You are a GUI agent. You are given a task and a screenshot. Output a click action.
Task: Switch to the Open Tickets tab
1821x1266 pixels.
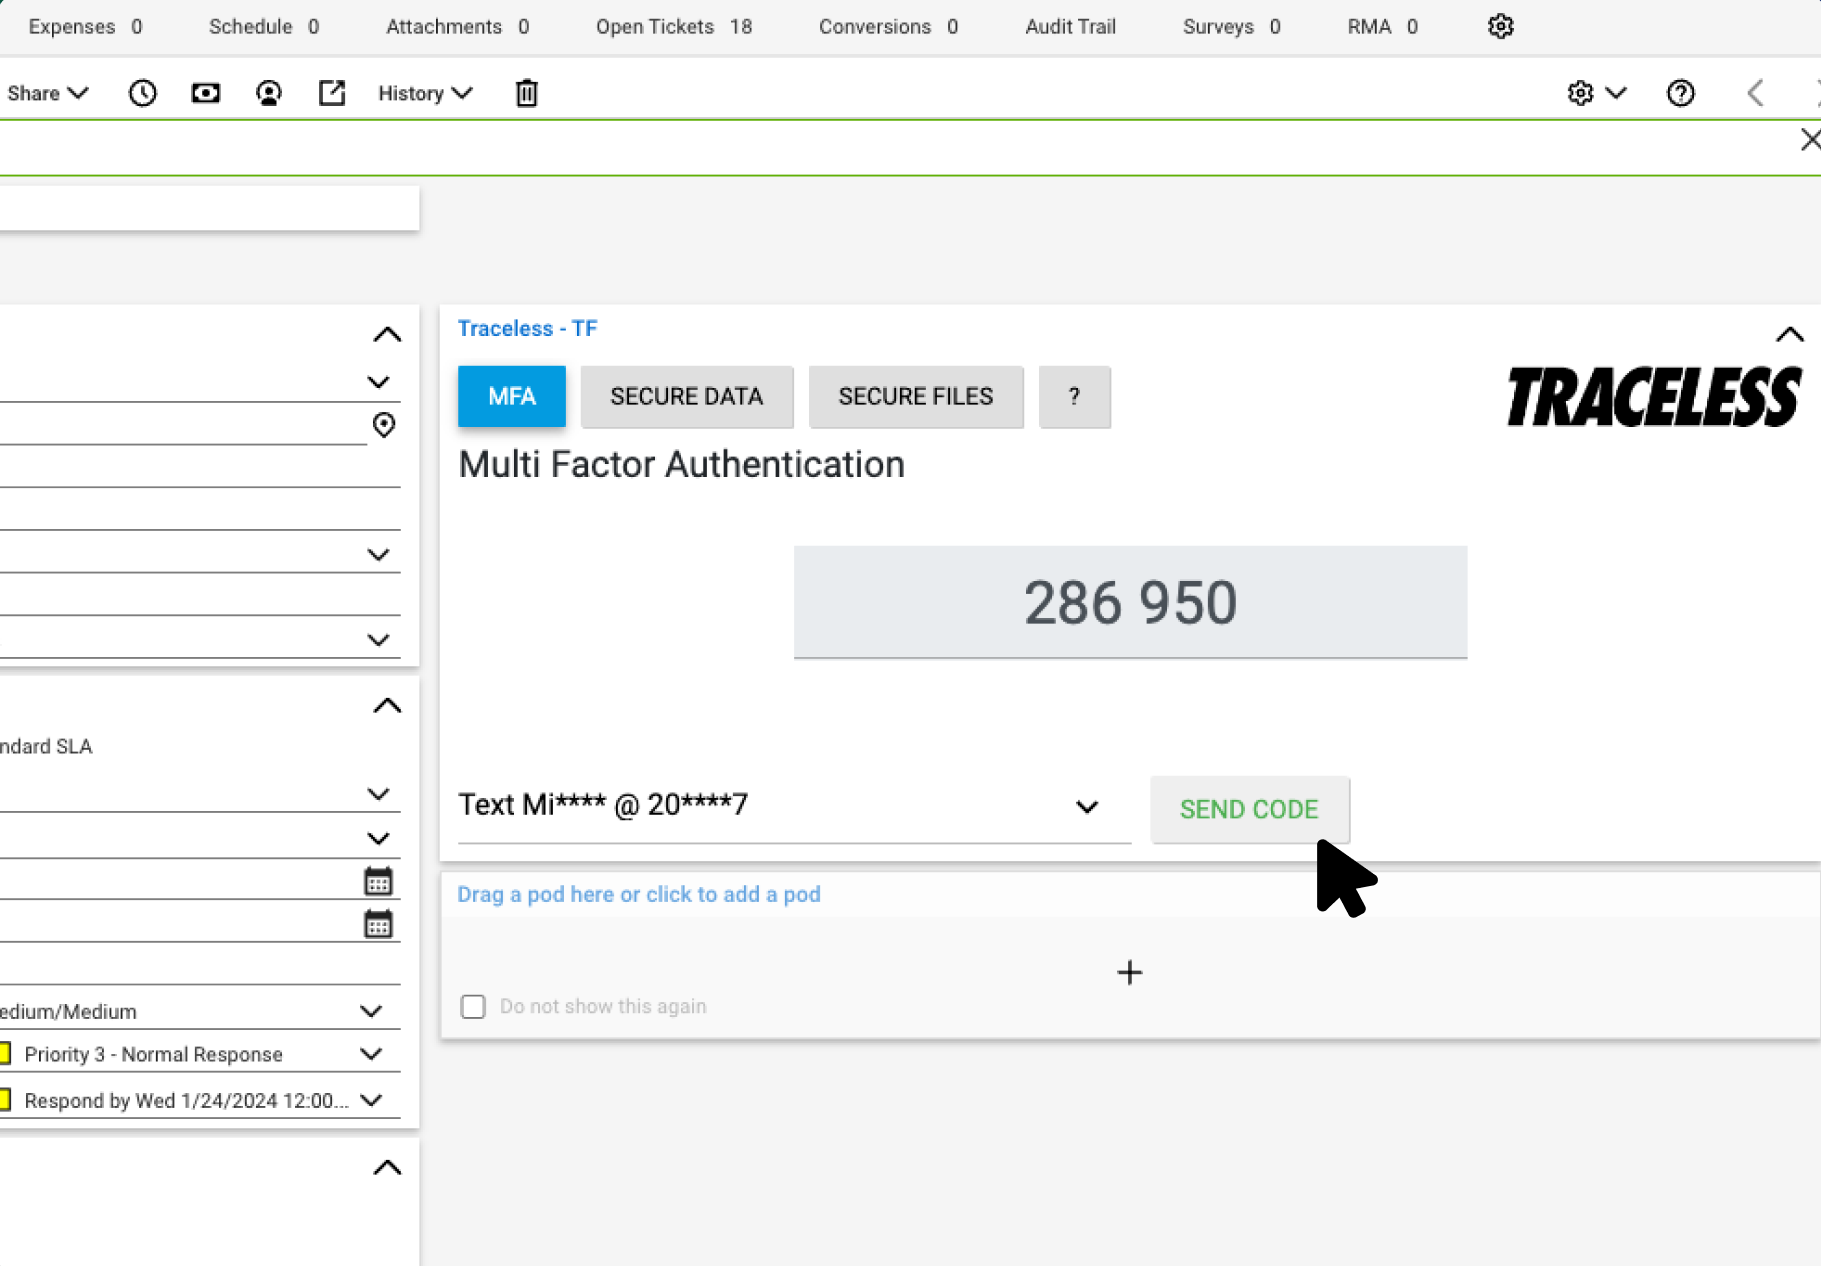(673, 27)
